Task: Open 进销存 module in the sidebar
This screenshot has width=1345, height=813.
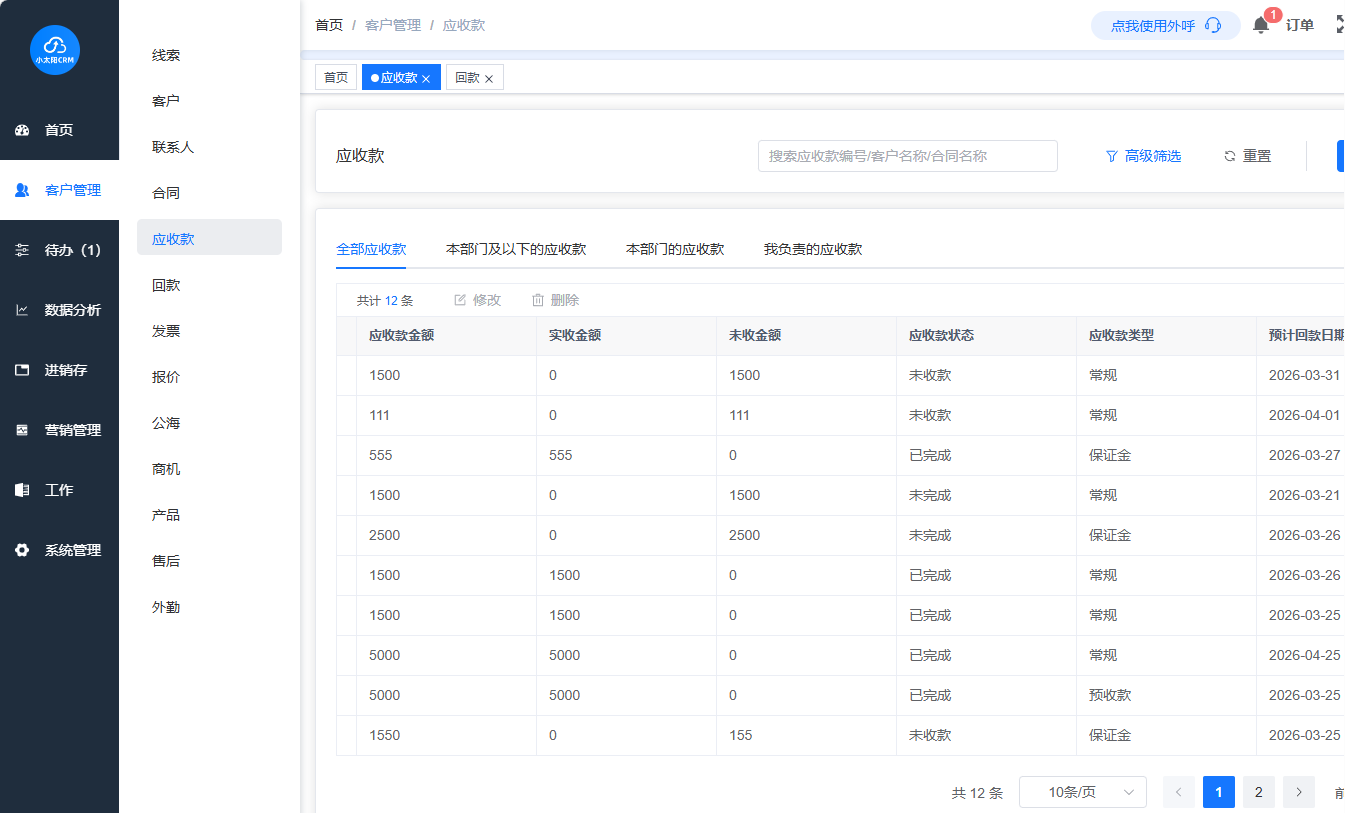Action: tap(59, 370)
